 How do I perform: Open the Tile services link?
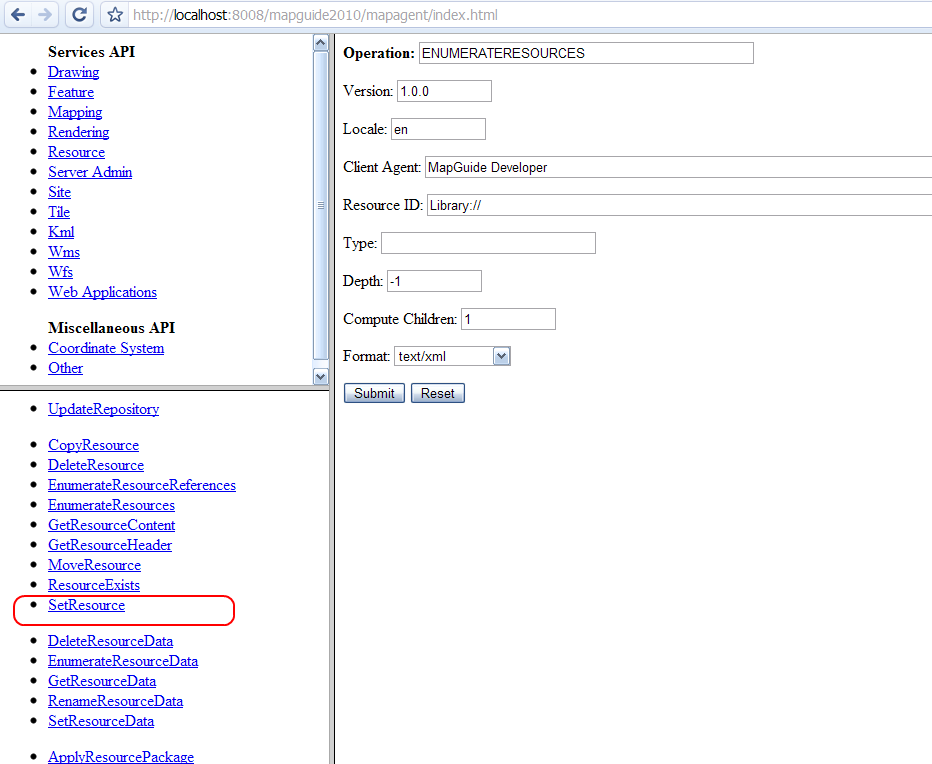pos(59,212)
